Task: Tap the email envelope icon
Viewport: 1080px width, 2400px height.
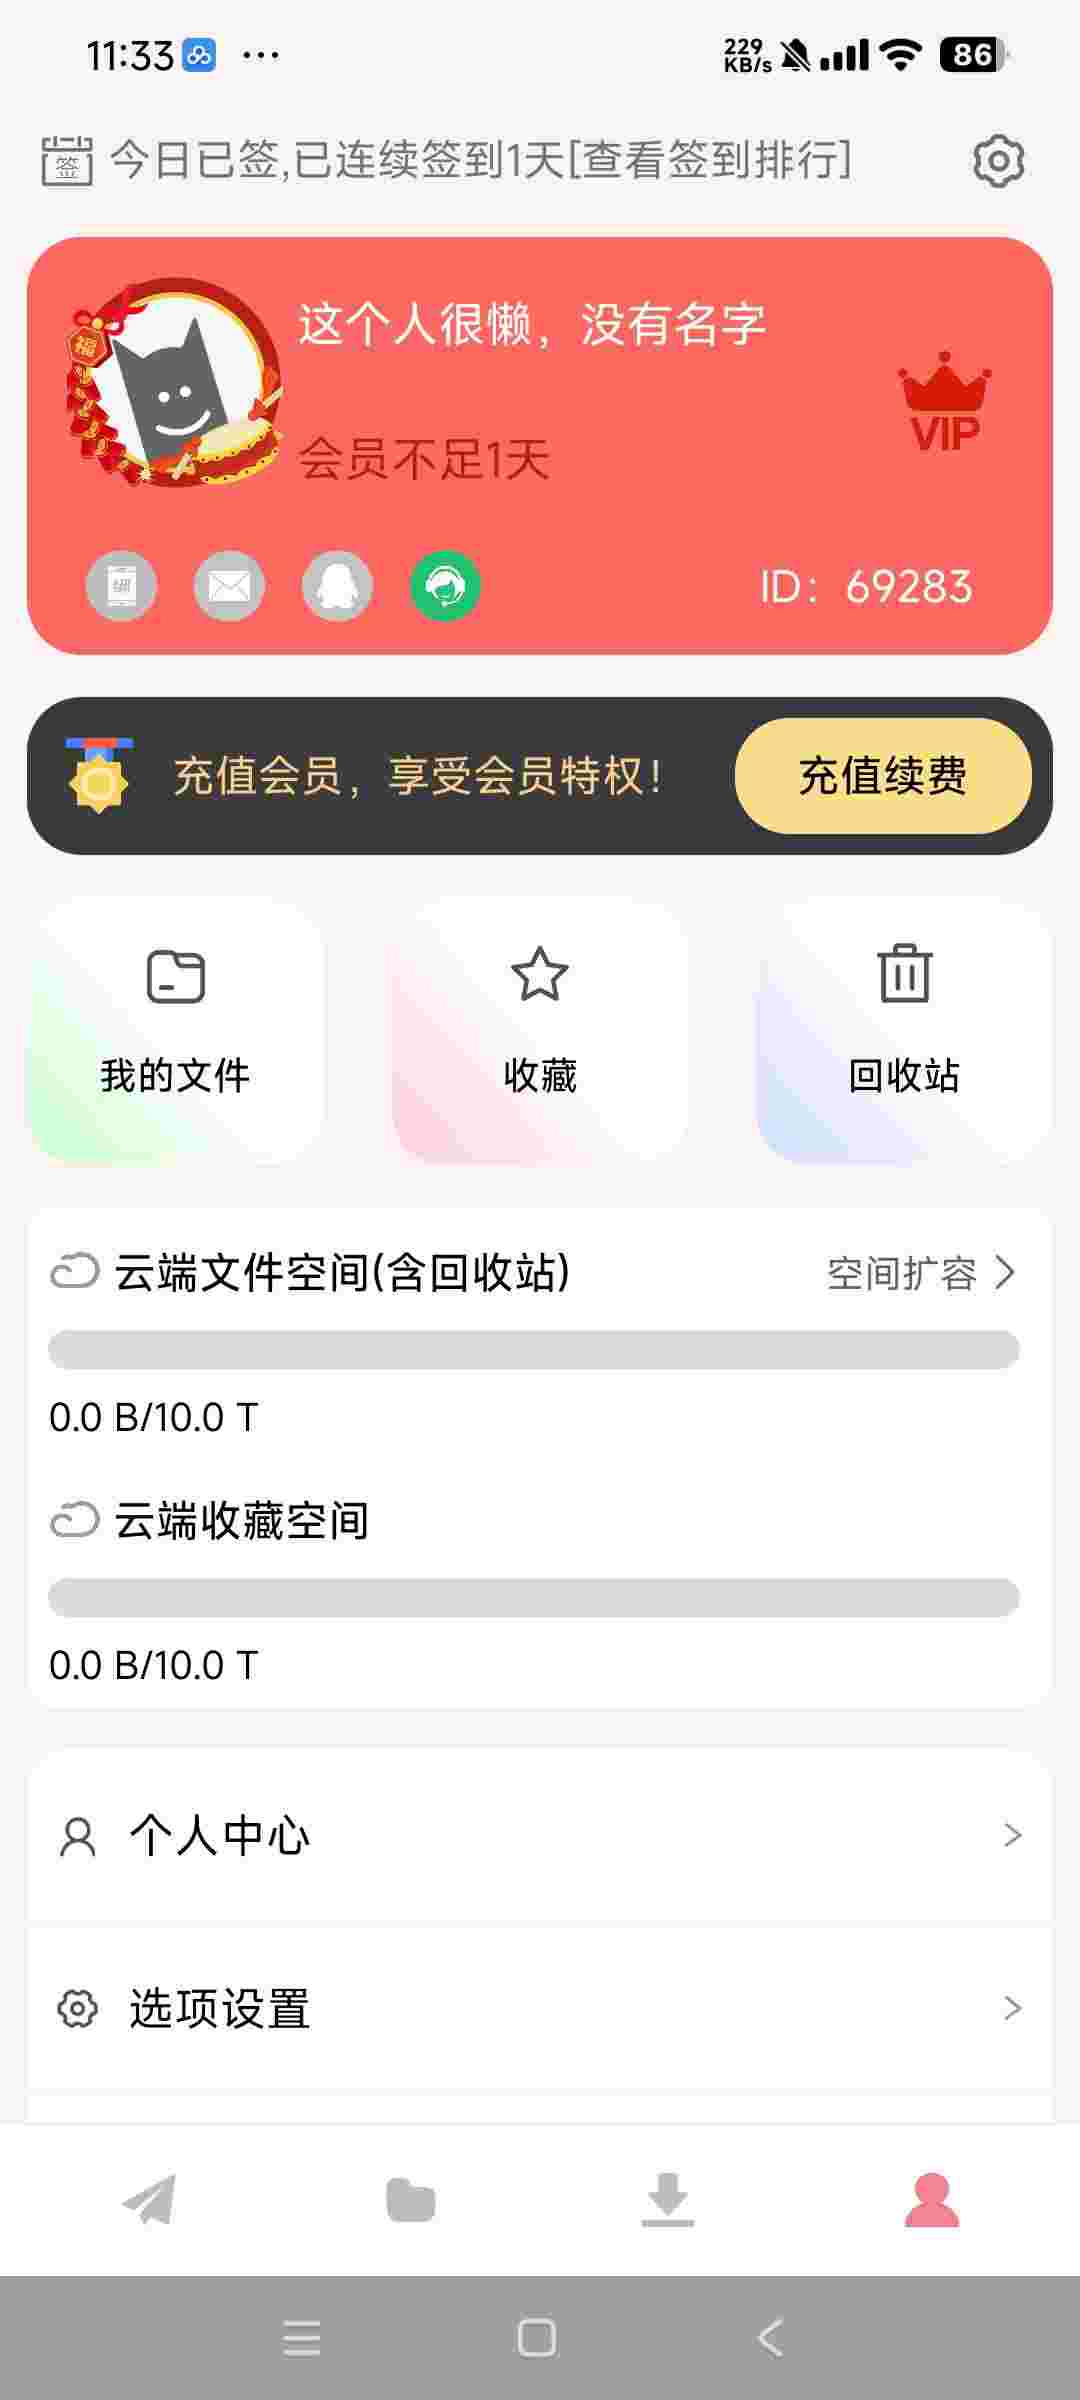Action: 229,586
